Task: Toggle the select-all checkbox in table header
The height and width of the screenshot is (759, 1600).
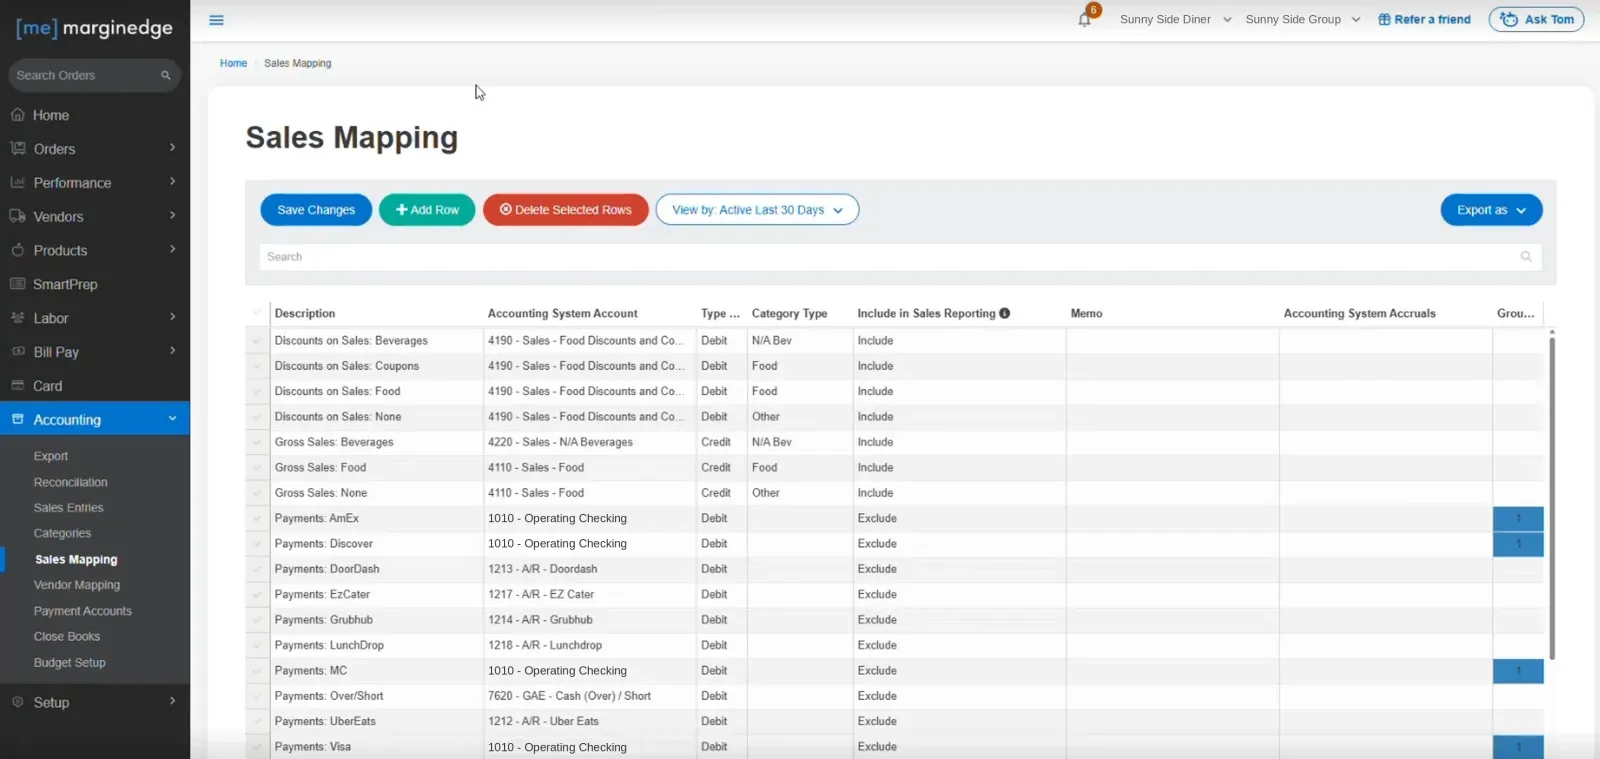Action: click(257, 313)
